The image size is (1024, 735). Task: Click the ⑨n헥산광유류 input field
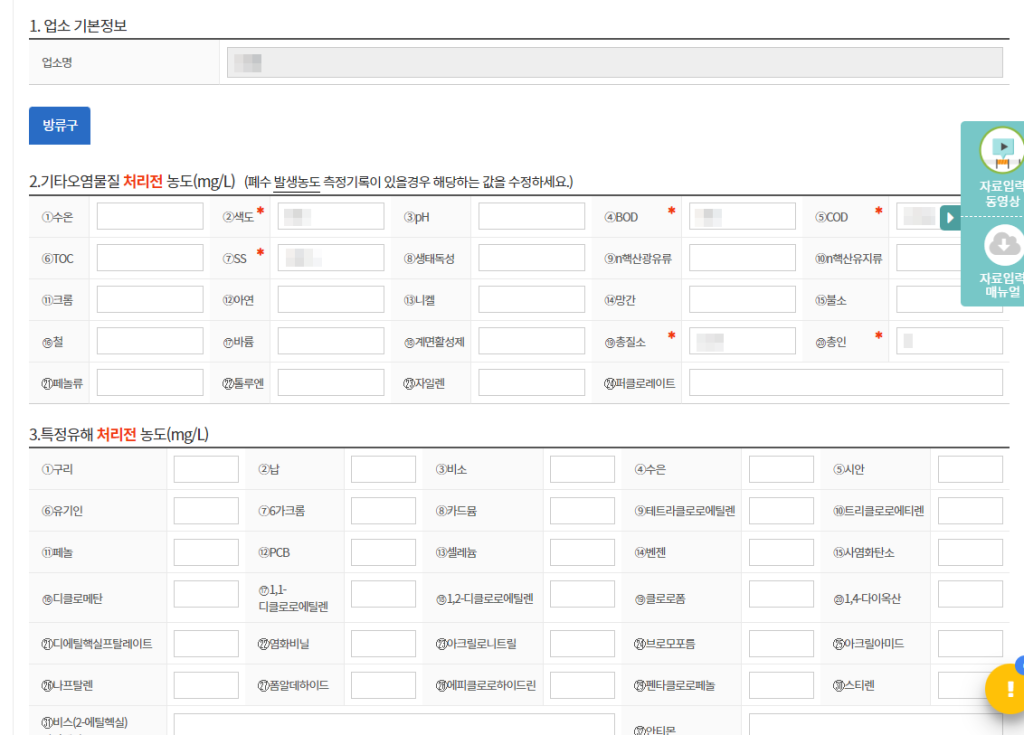coord(743,258)
